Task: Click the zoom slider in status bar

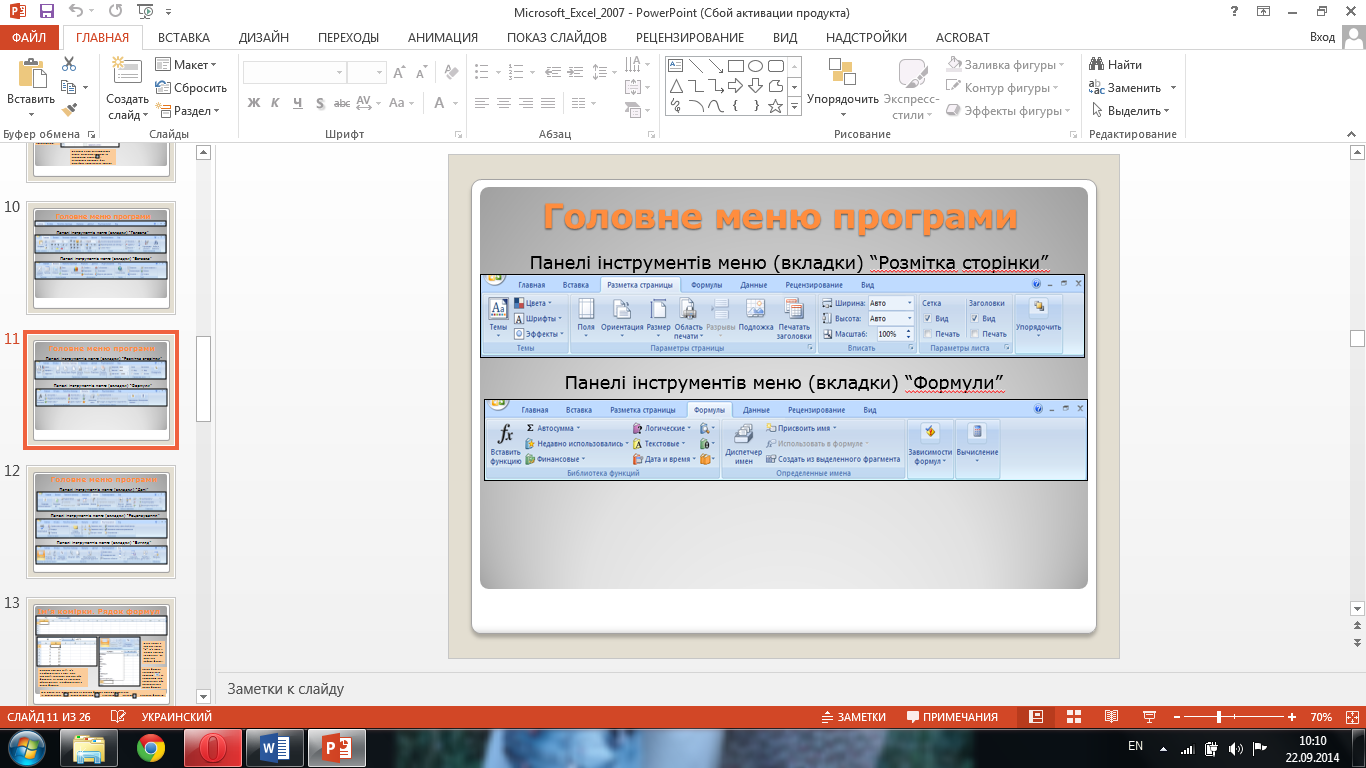Action: 1218,717
